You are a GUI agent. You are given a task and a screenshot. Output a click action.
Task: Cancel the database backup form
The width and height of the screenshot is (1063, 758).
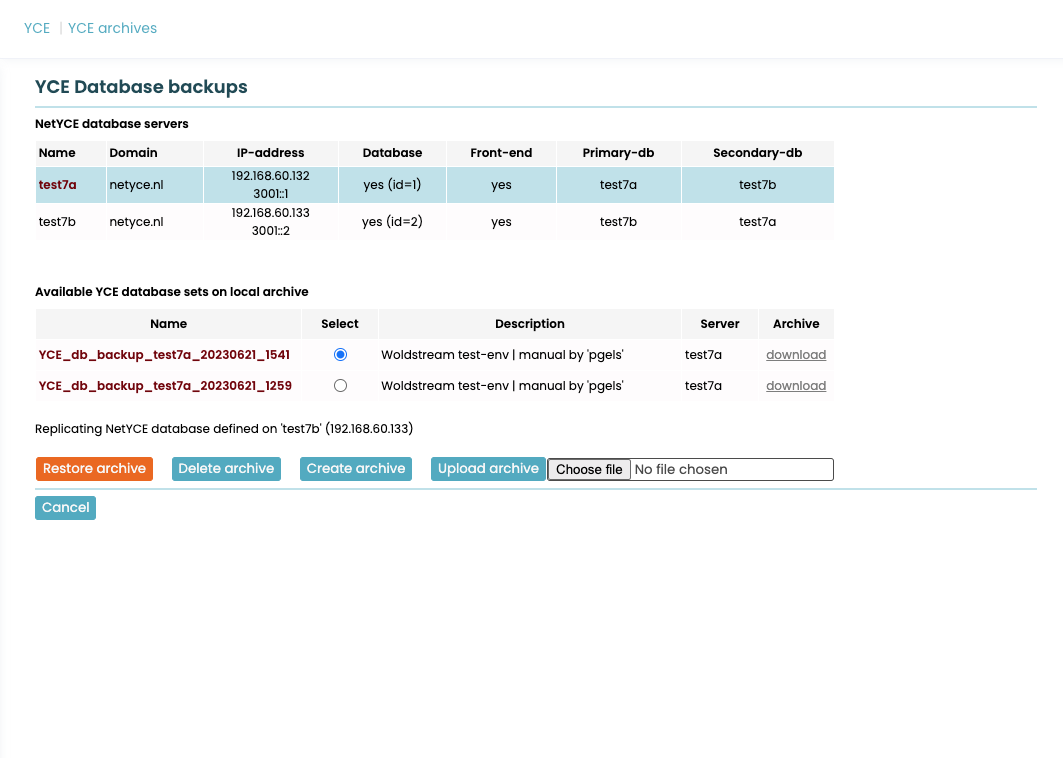point(66,508)
